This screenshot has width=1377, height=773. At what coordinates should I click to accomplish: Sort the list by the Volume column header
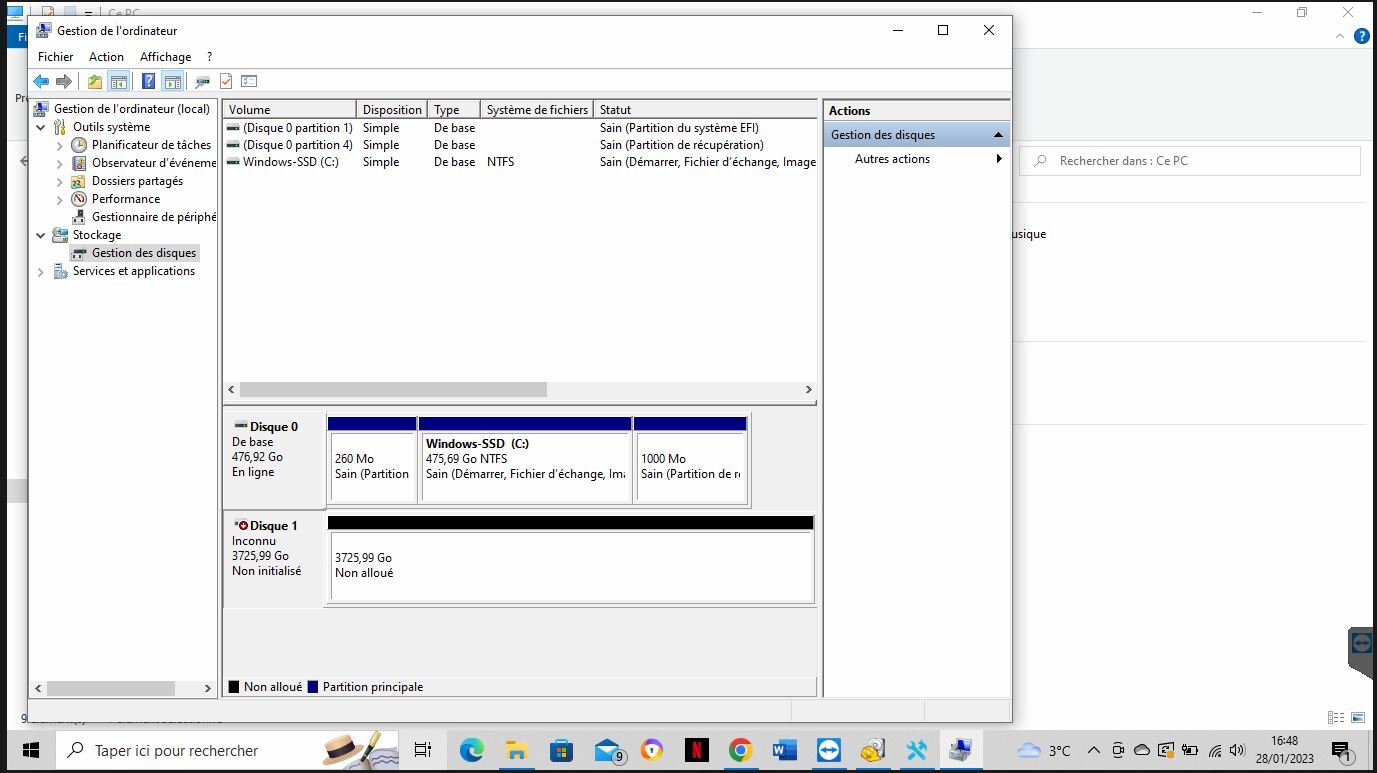pos(290,109)
